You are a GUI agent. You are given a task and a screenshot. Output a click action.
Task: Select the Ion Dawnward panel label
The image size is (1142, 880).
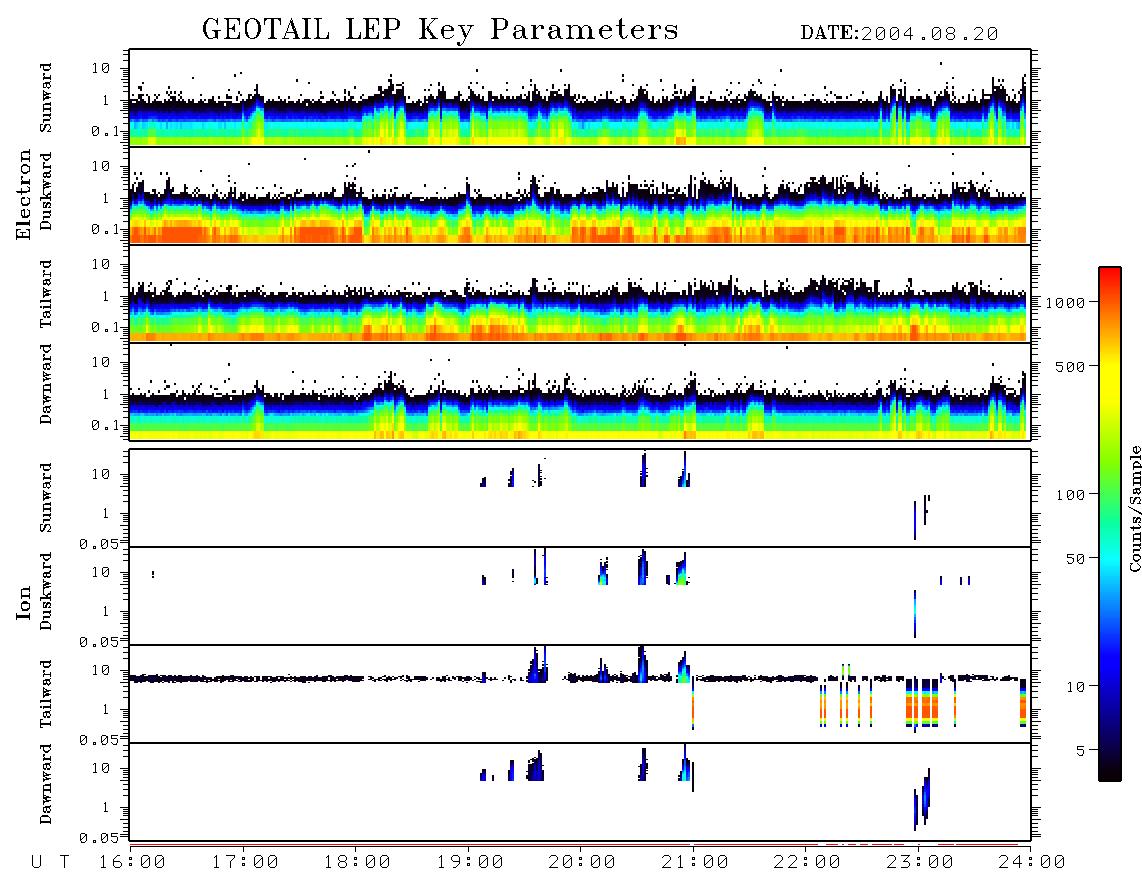tap(45, 784)
